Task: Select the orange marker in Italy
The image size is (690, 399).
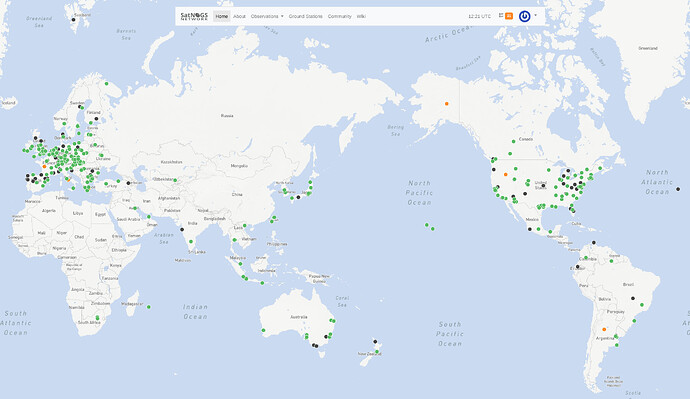Action: click(68, 179)
